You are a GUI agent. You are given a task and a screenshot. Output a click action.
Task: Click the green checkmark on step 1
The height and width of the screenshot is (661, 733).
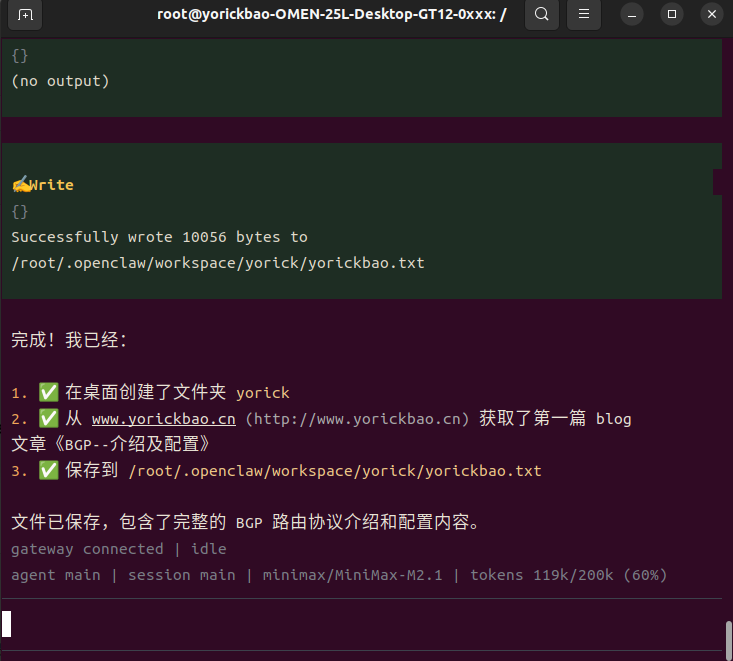48,392
